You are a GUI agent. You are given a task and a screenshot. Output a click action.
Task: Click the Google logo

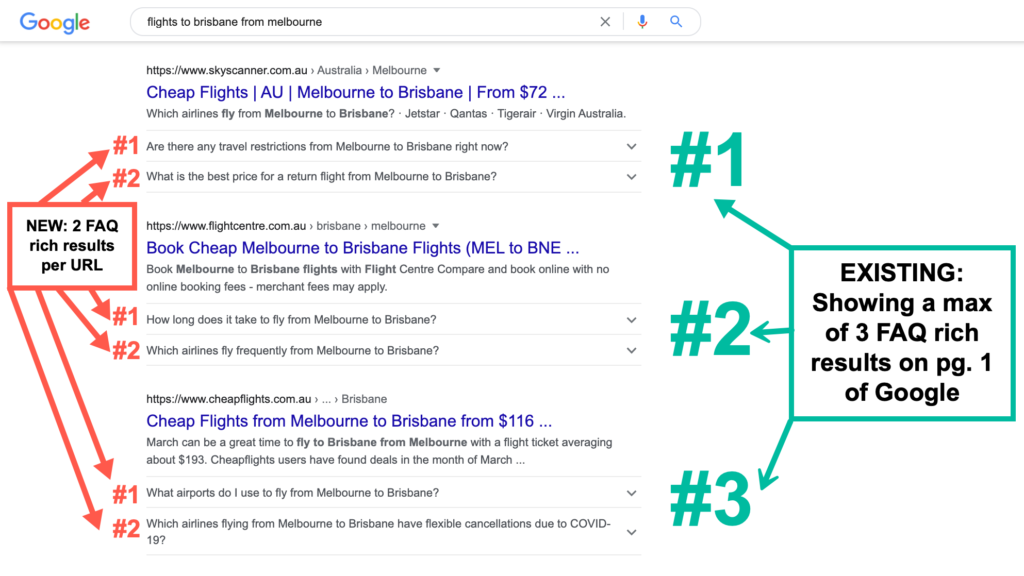pos(54,22)
